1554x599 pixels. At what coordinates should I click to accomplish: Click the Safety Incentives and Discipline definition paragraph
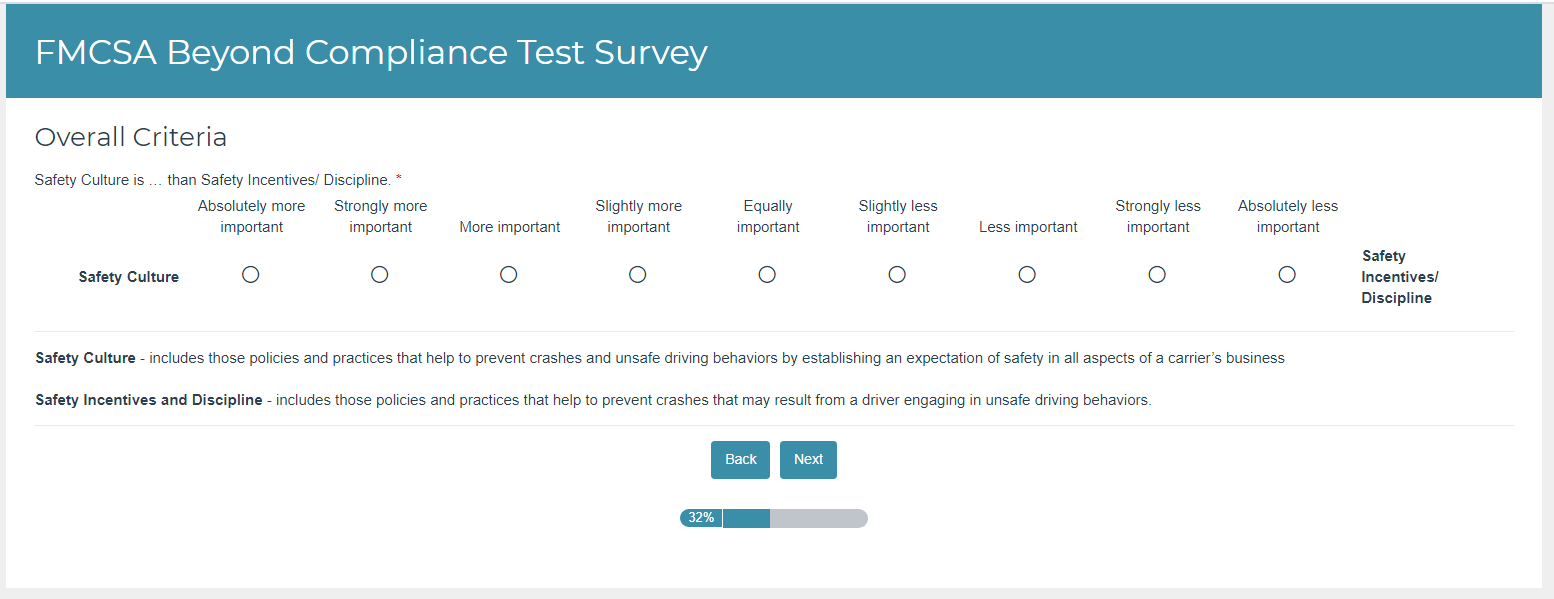[593, 400]
